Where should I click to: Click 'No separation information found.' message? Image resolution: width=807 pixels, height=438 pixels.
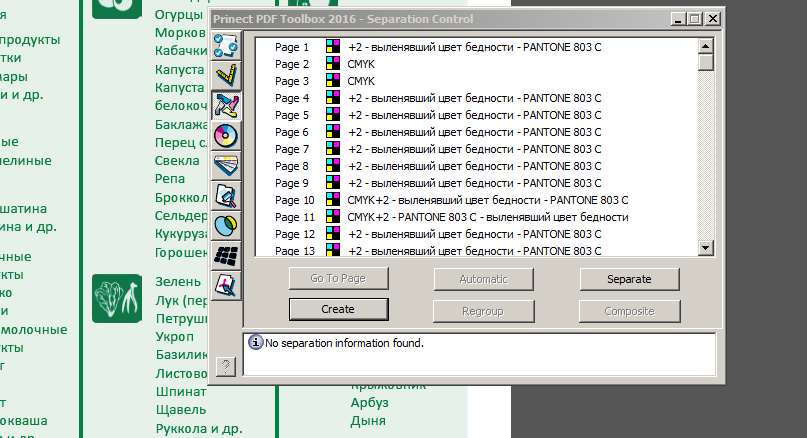344,343
